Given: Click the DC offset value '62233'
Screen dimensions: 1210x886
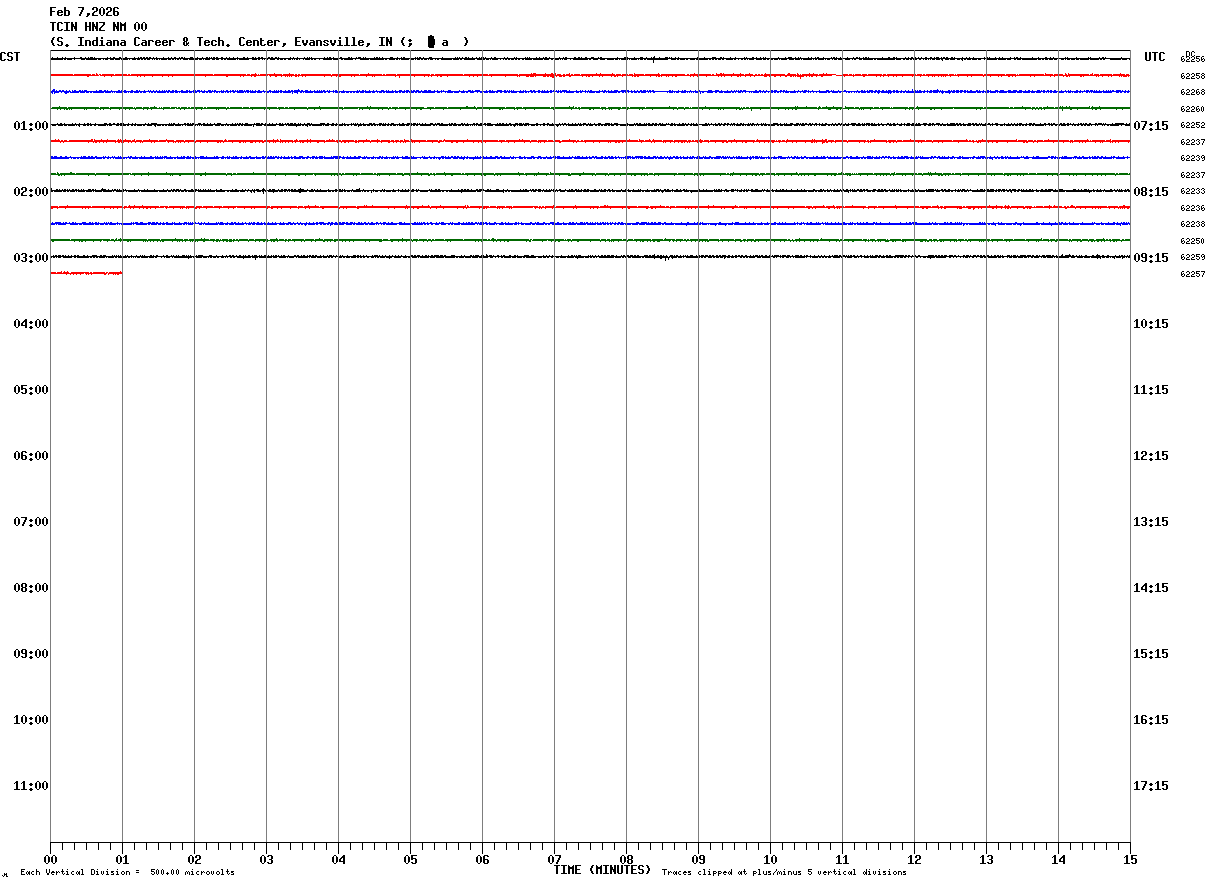Looking at the screenshot, I should tap(1192, 191).
